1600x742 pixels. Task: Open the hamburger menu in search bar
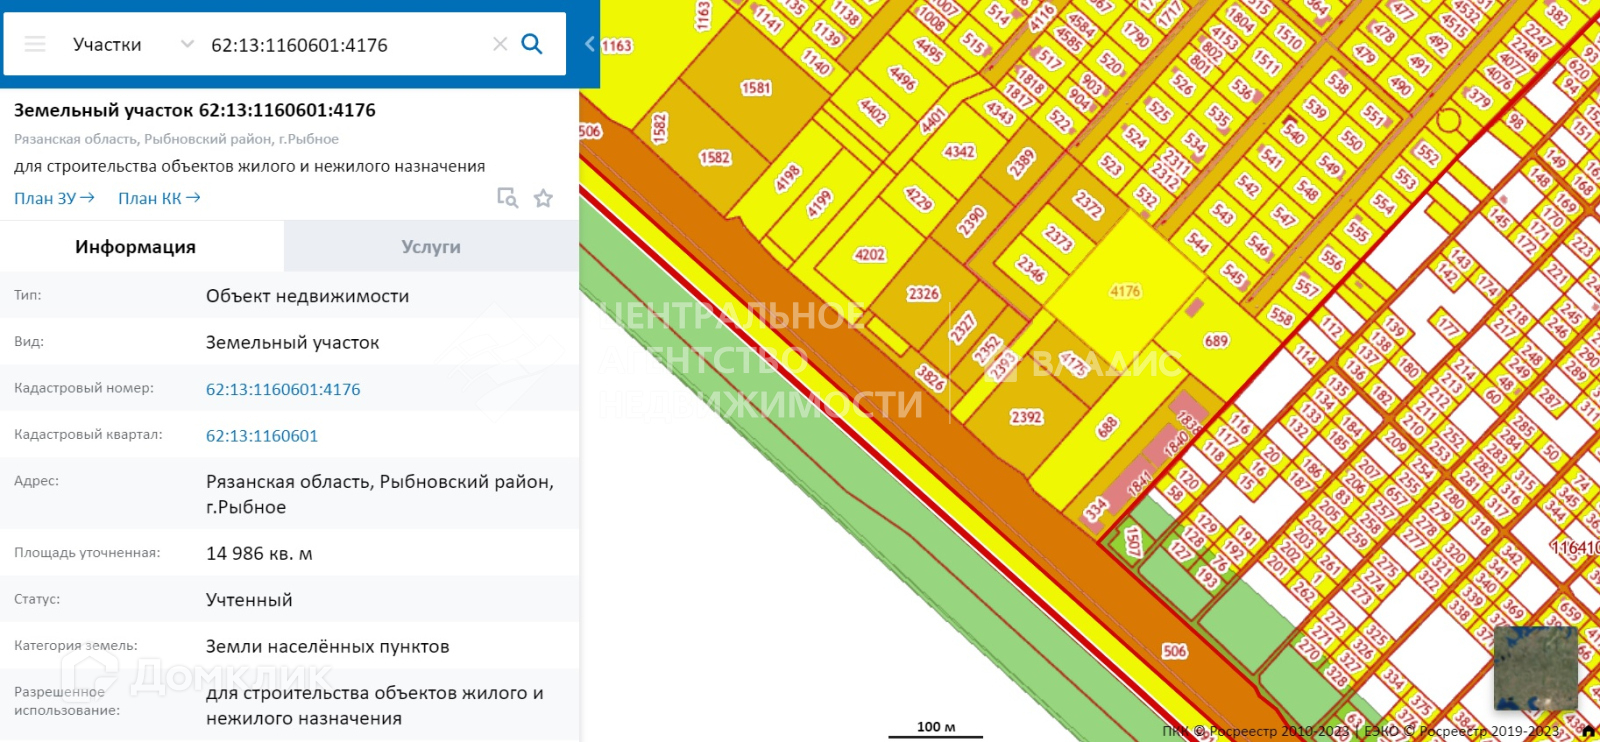point(35,44)
